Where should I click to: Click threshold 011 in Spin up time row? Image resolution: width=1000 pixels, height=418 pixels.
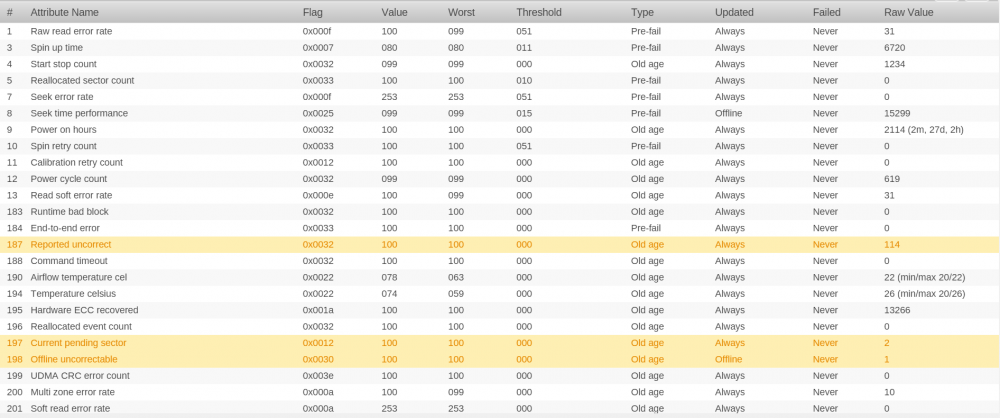pos(524,48)
